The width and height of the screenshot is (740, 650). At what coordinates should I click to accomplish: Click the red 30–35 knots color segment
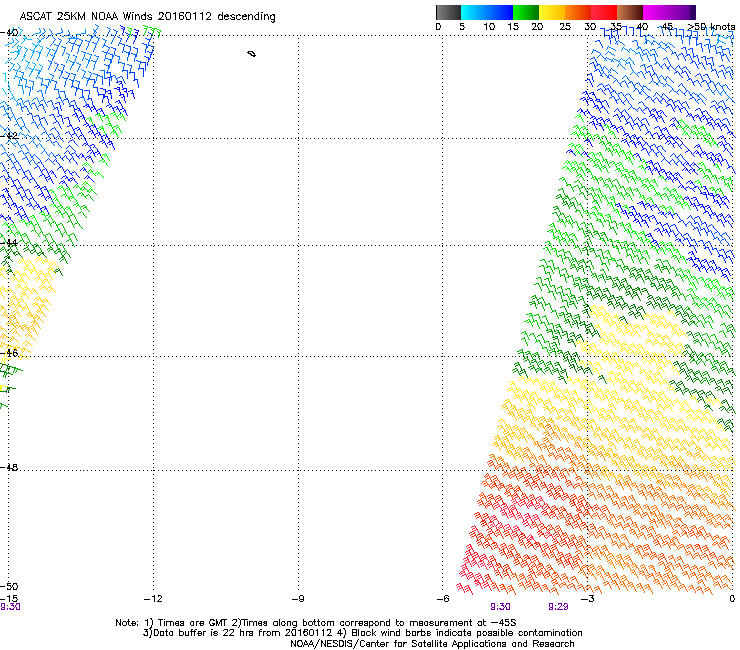click(604, 12)
